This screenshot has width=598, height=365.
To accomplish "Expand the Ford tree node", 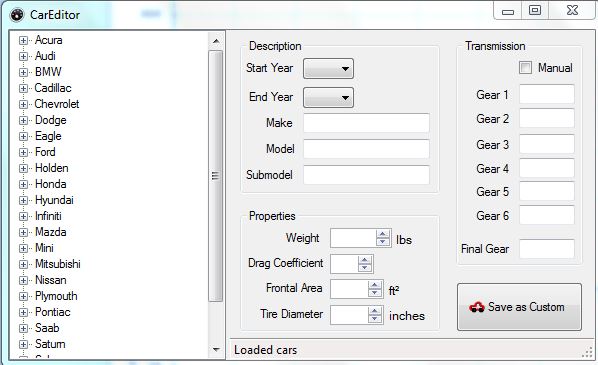I will click(23, 153).
